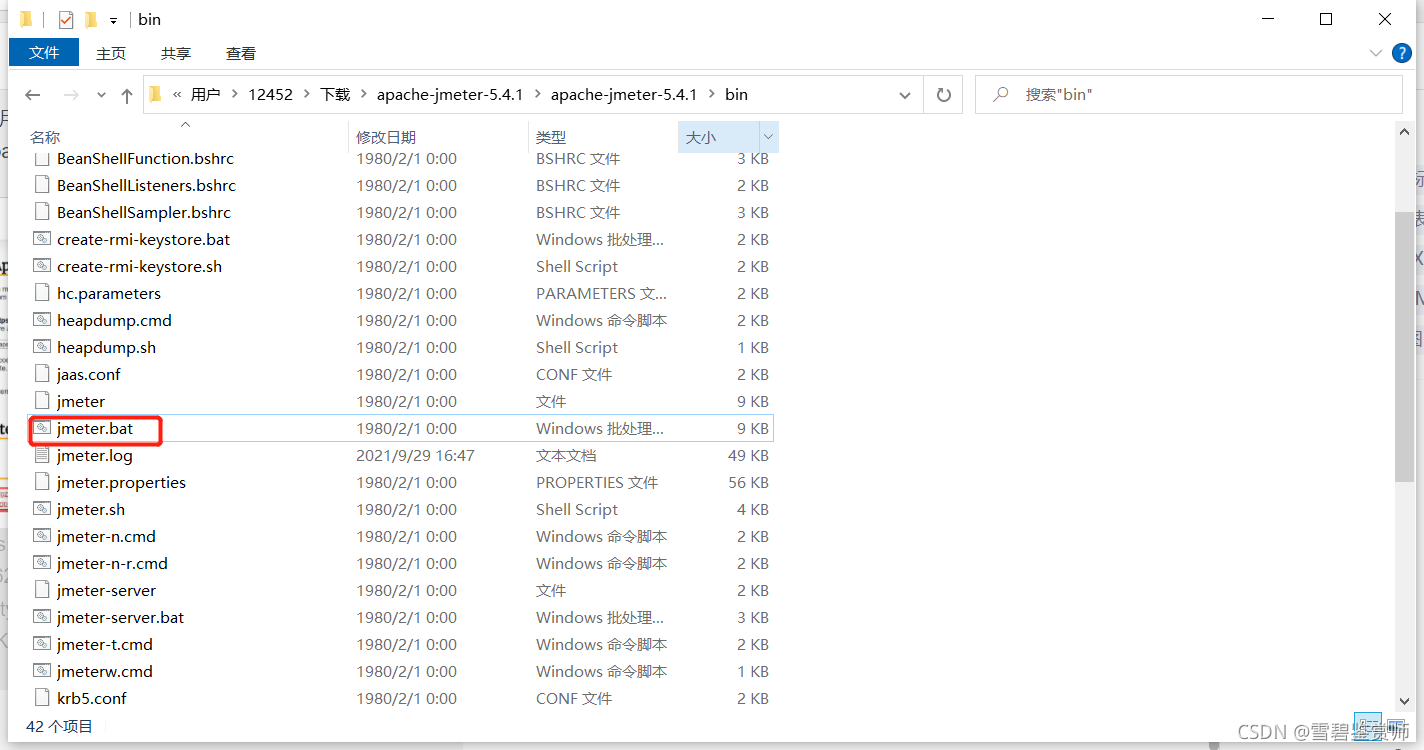Sort by the 名称 column header

pyautogui.click(x=45, y=137)
